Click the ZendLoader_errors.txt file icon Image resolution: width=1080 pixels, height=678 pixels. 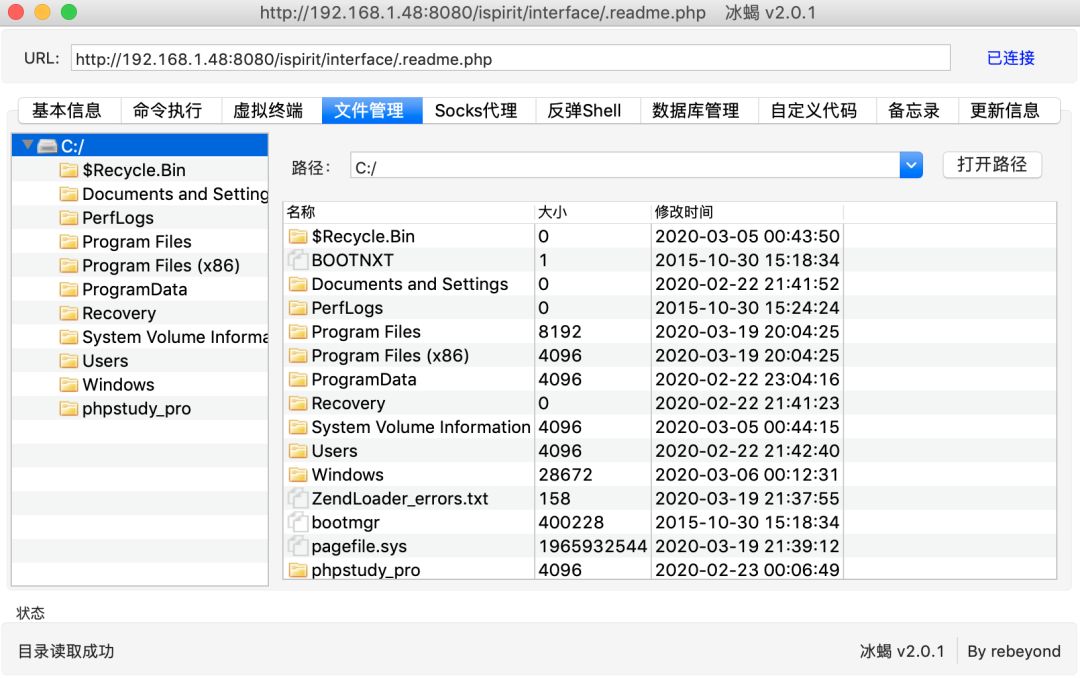pyautogui.click(x=298, y=499)
